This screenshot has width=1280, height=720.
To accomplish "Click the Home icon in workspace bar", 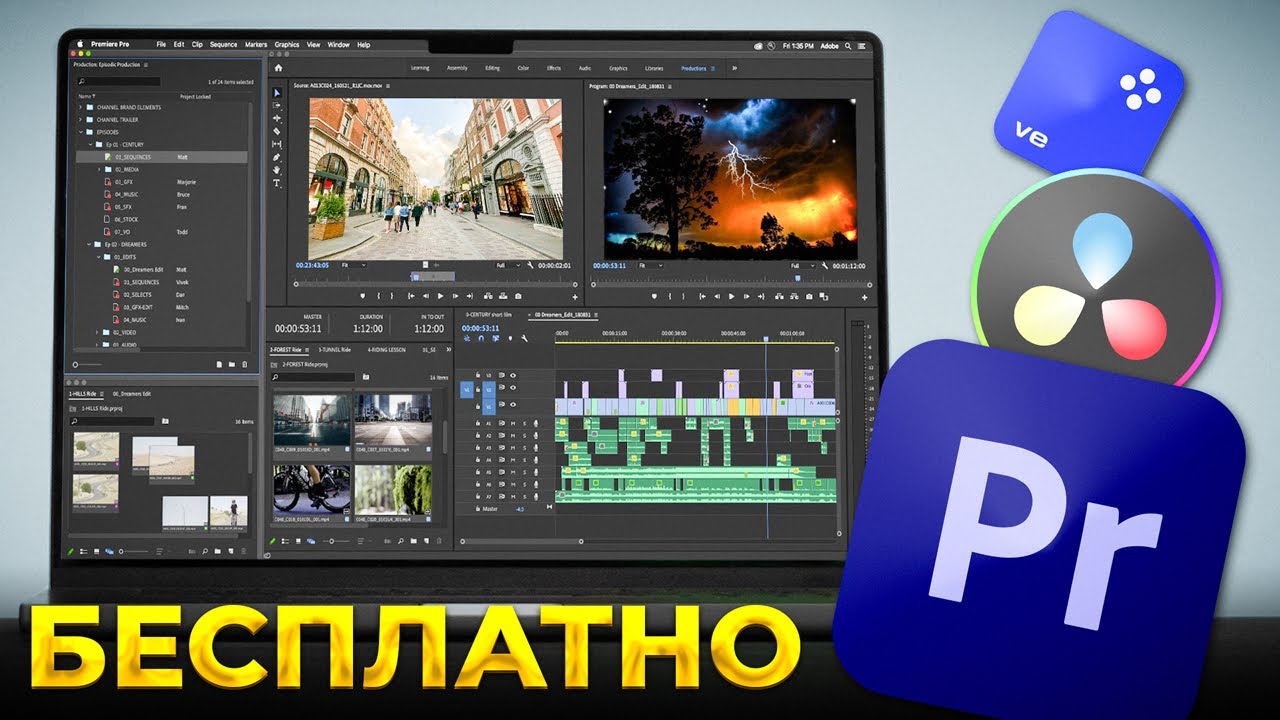I will click(x=279, y=68).
